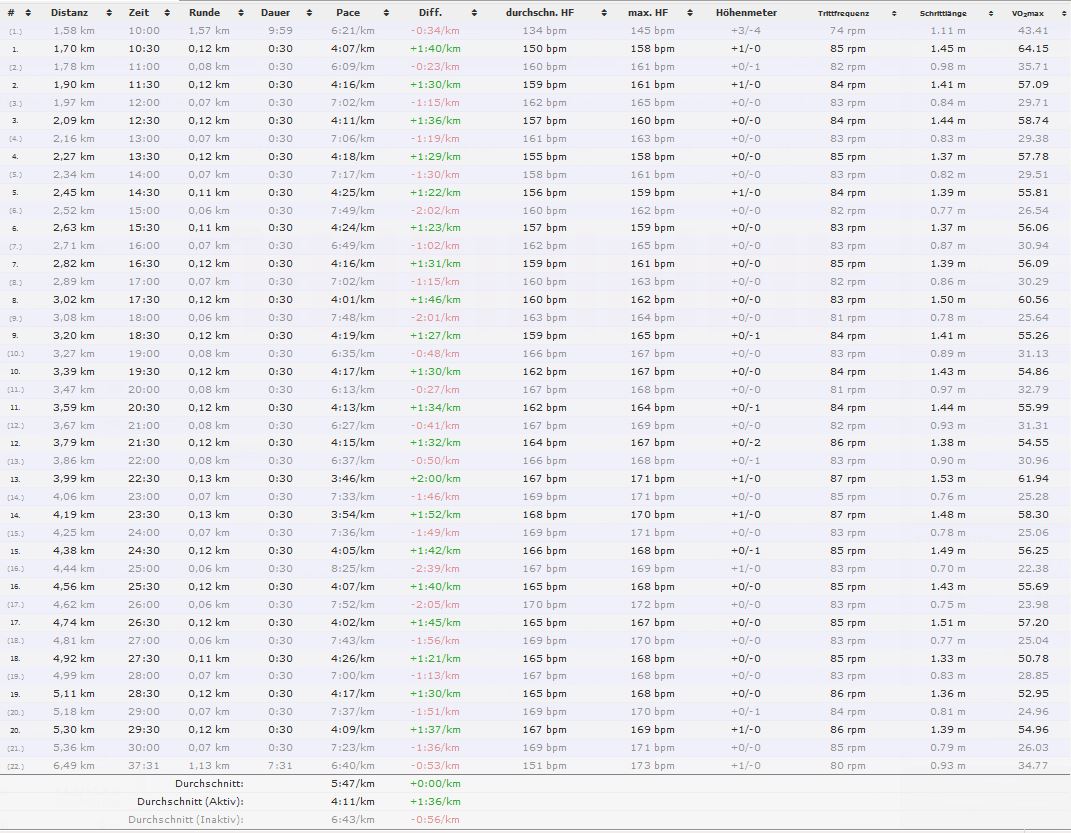Select the Durchschnitt (Inaktiv) summary label

click(x=186, y=820)
